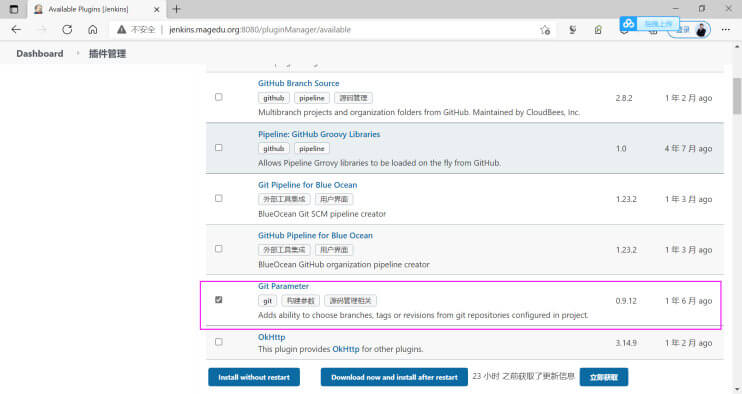
Task: Check the OkHttp plugin checkbox
Action: click(219, 341)
